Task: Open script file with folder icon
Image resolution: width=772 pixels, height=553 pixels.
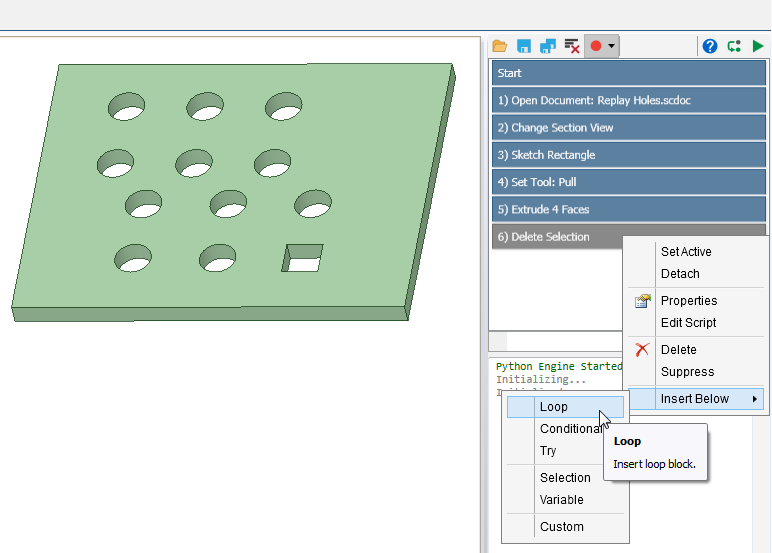Action: [x=499, y=46]
